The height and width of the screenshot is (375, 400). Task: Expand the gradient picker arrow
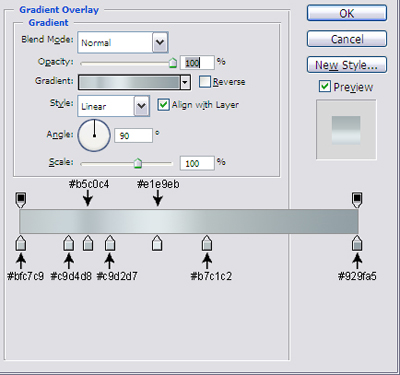[185, 82]
